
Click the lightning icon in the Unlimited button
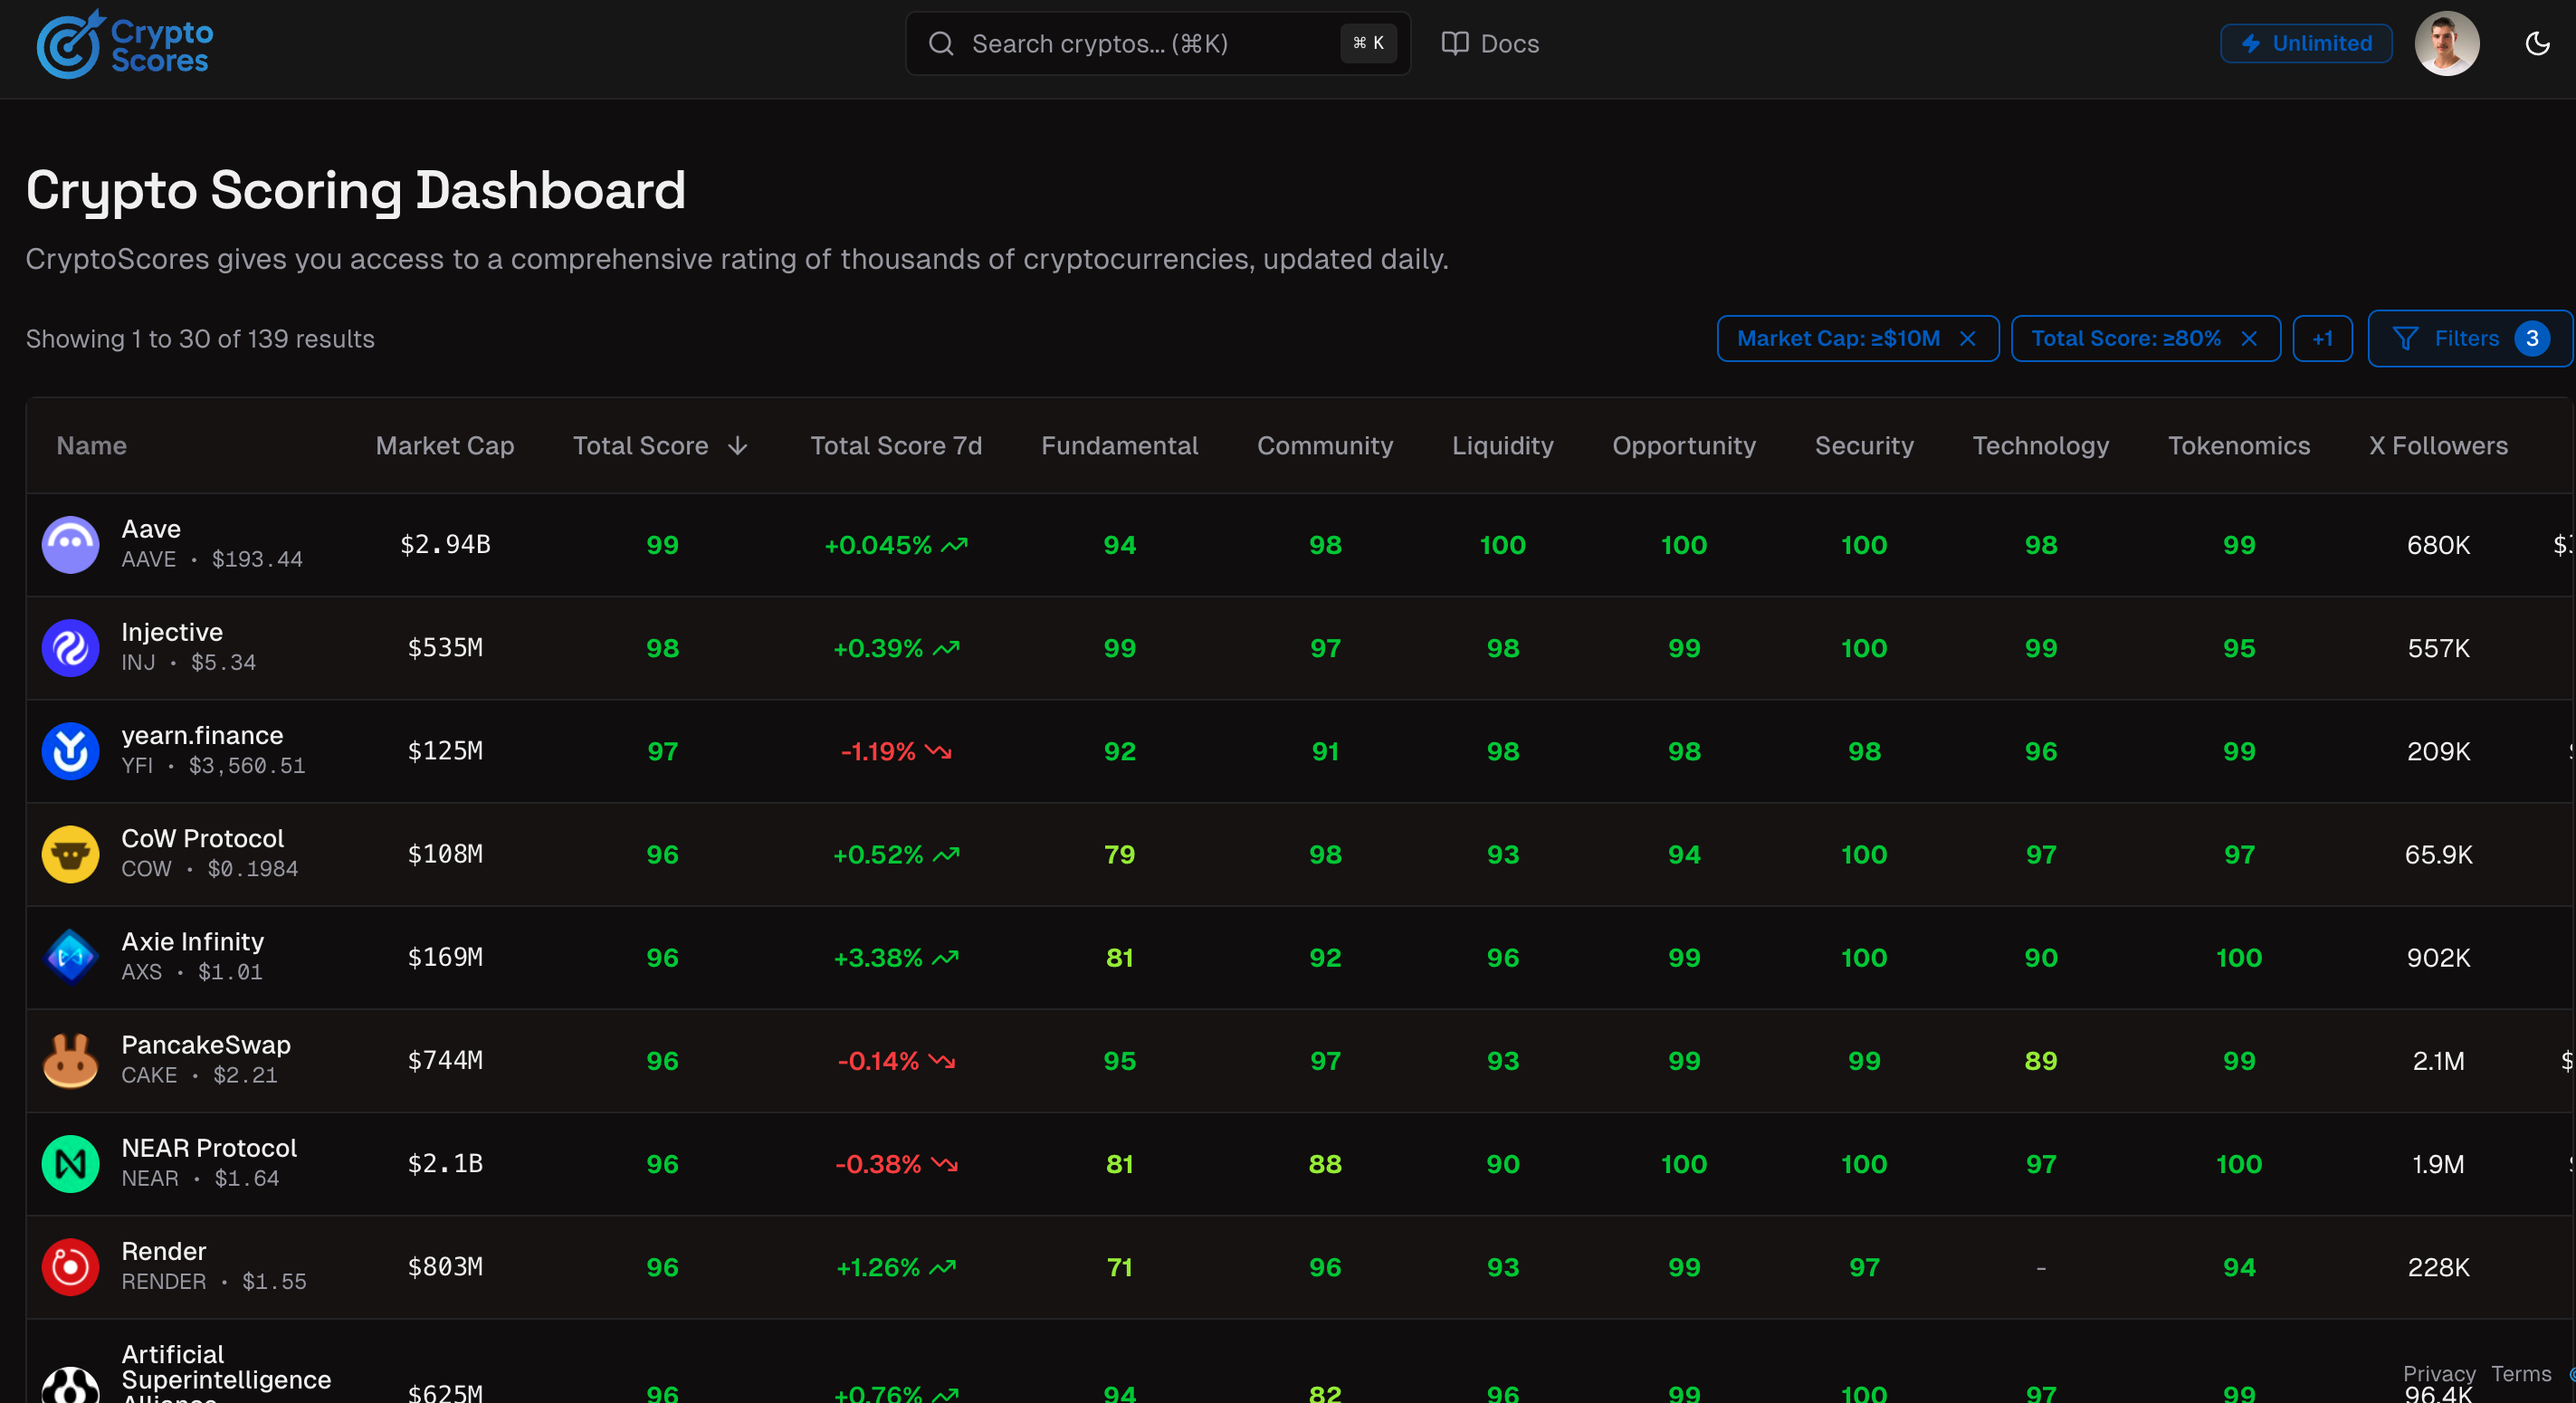2252,43
